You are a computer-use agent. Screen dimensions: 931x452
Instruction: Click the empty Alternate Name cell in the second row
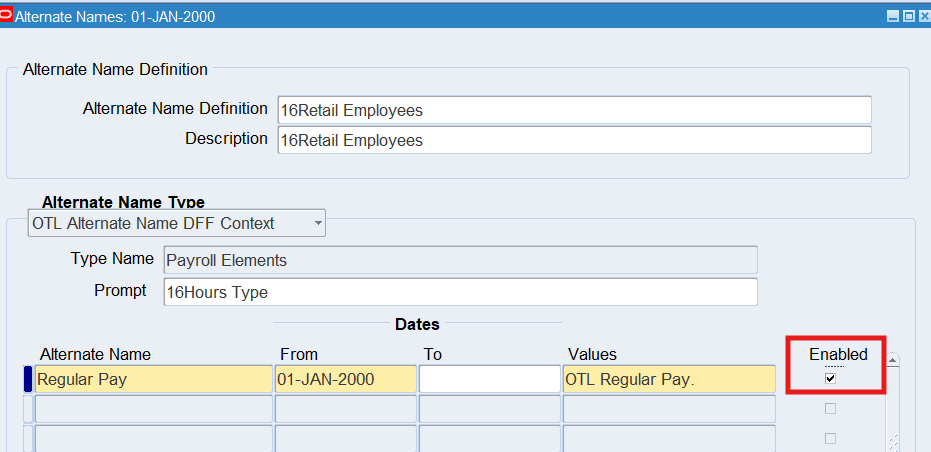[x=153, y=409]
